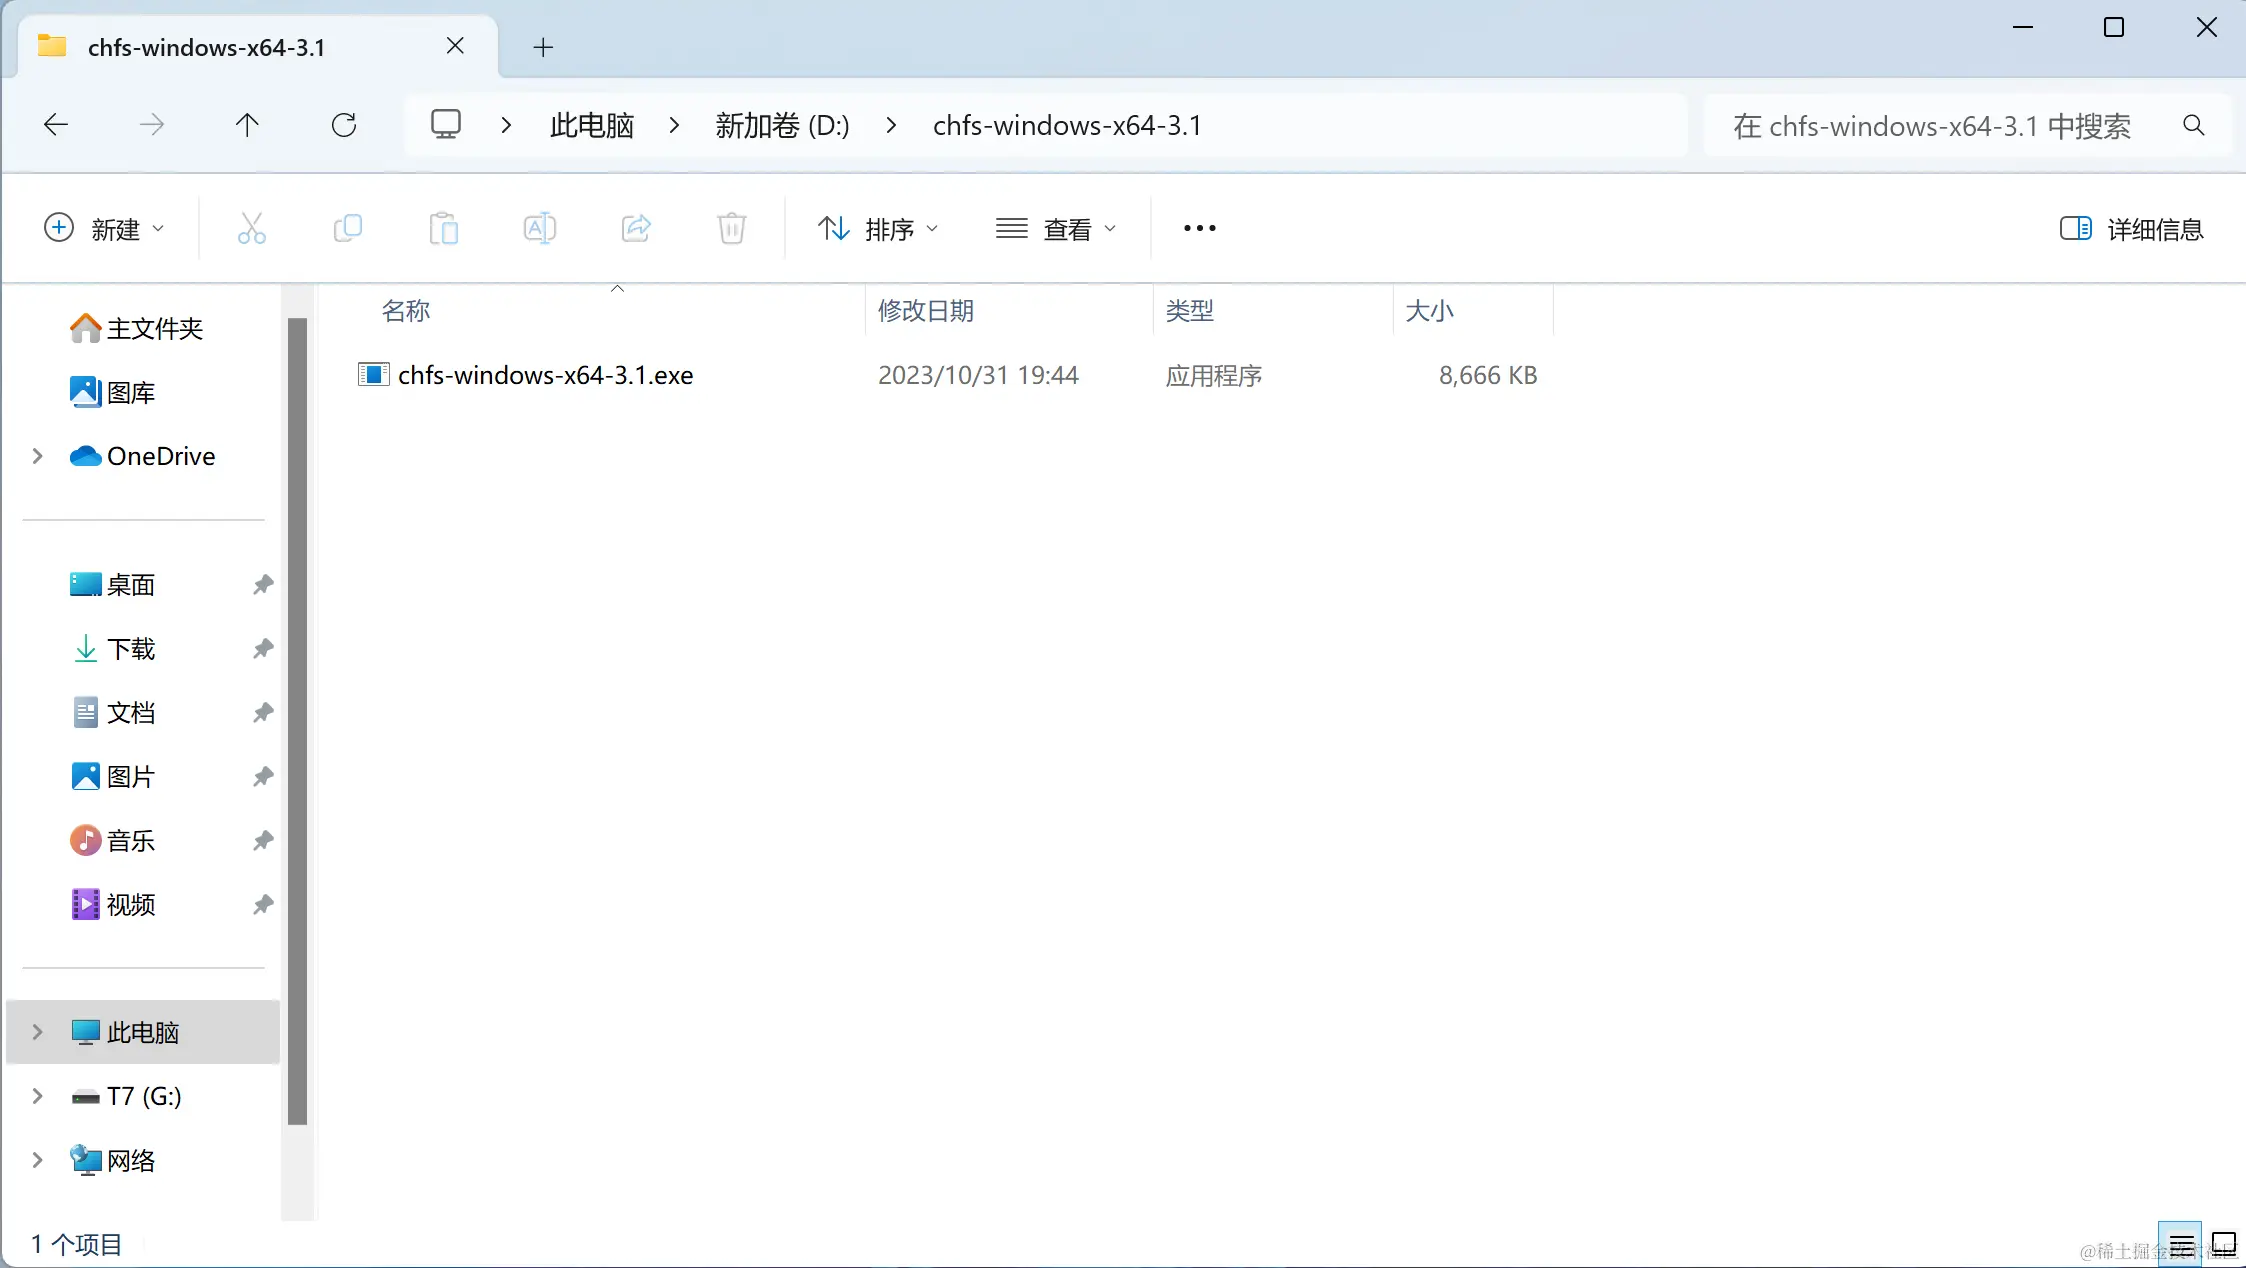Toggle the 详细信息 details pane
This screenshot has width=2246, height=1268.
pos(2131,229)
